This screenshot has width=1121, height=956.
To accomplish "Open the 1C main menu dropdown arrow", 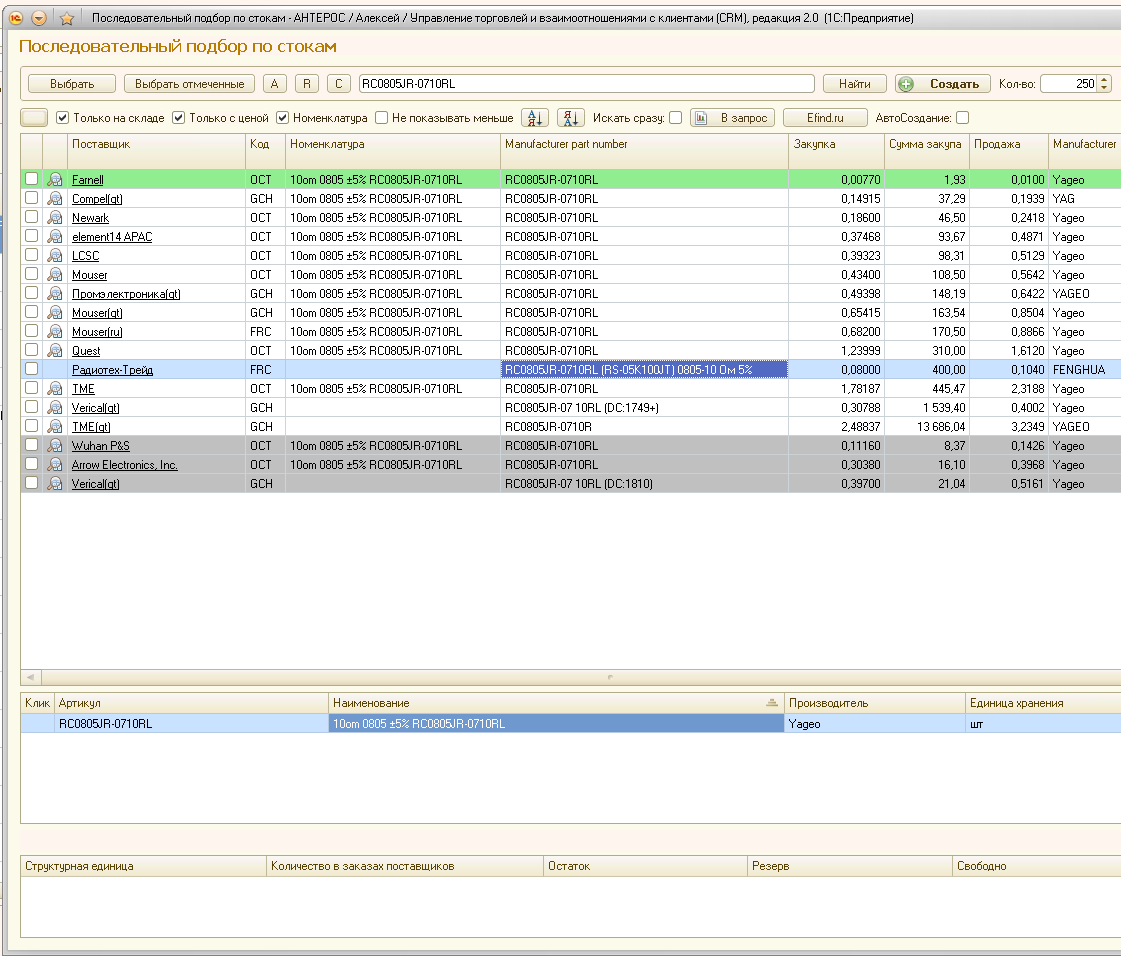I will point(39,18).
